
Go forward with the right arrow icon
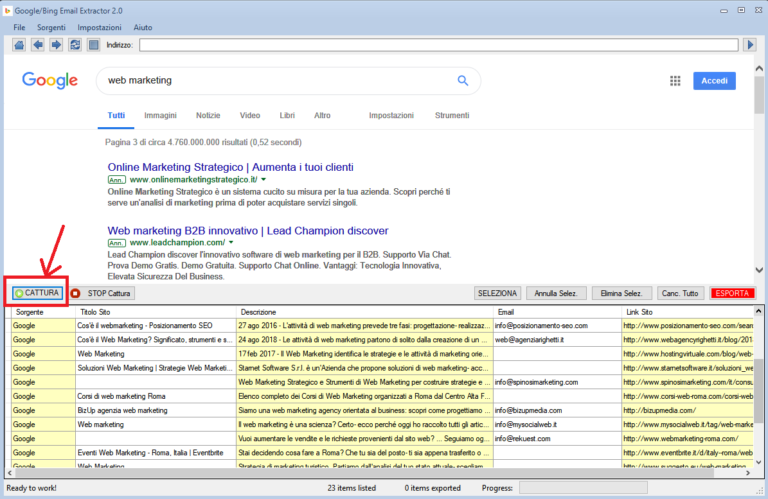coord(56,45)
